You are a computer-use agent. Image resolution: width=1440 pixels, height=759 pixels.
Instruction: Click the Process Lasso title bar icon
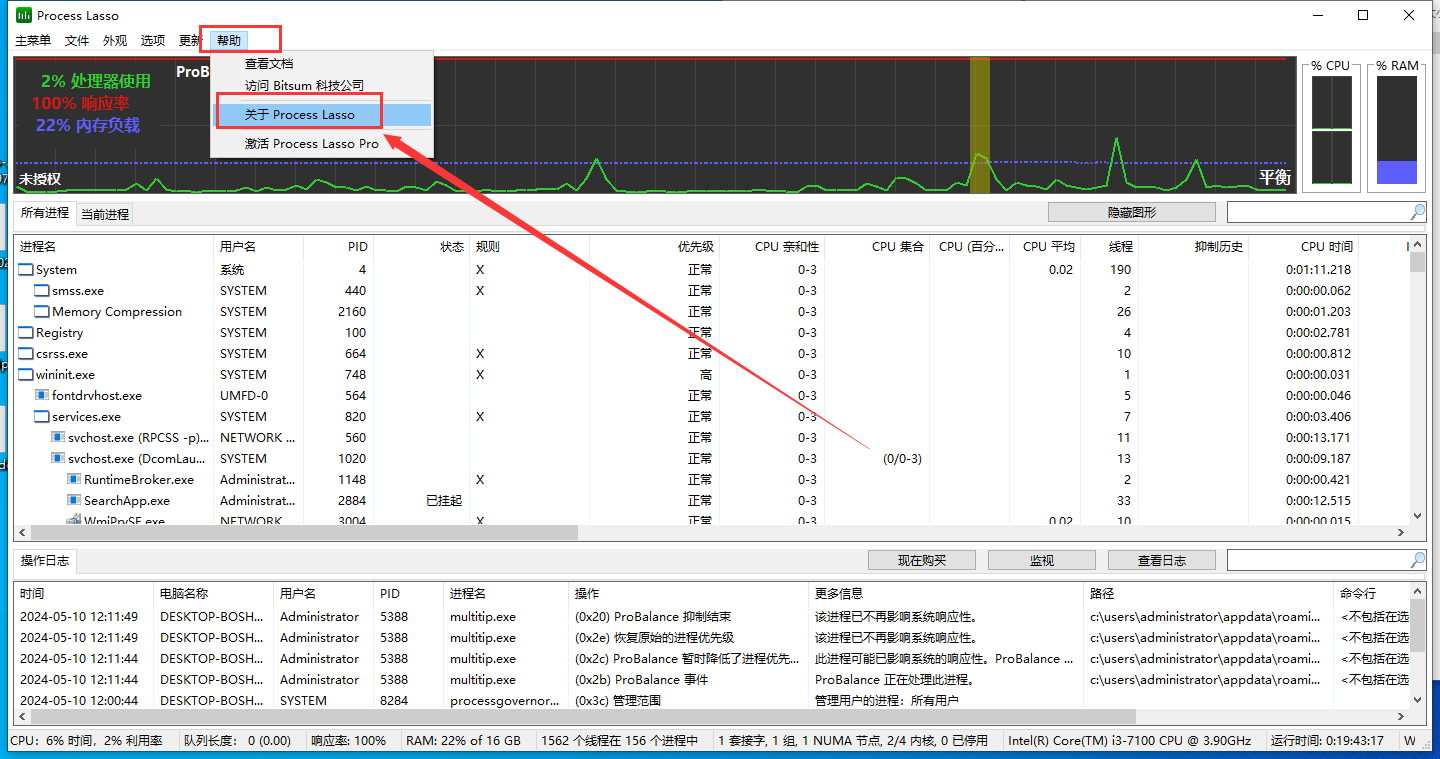coord(24,15)
